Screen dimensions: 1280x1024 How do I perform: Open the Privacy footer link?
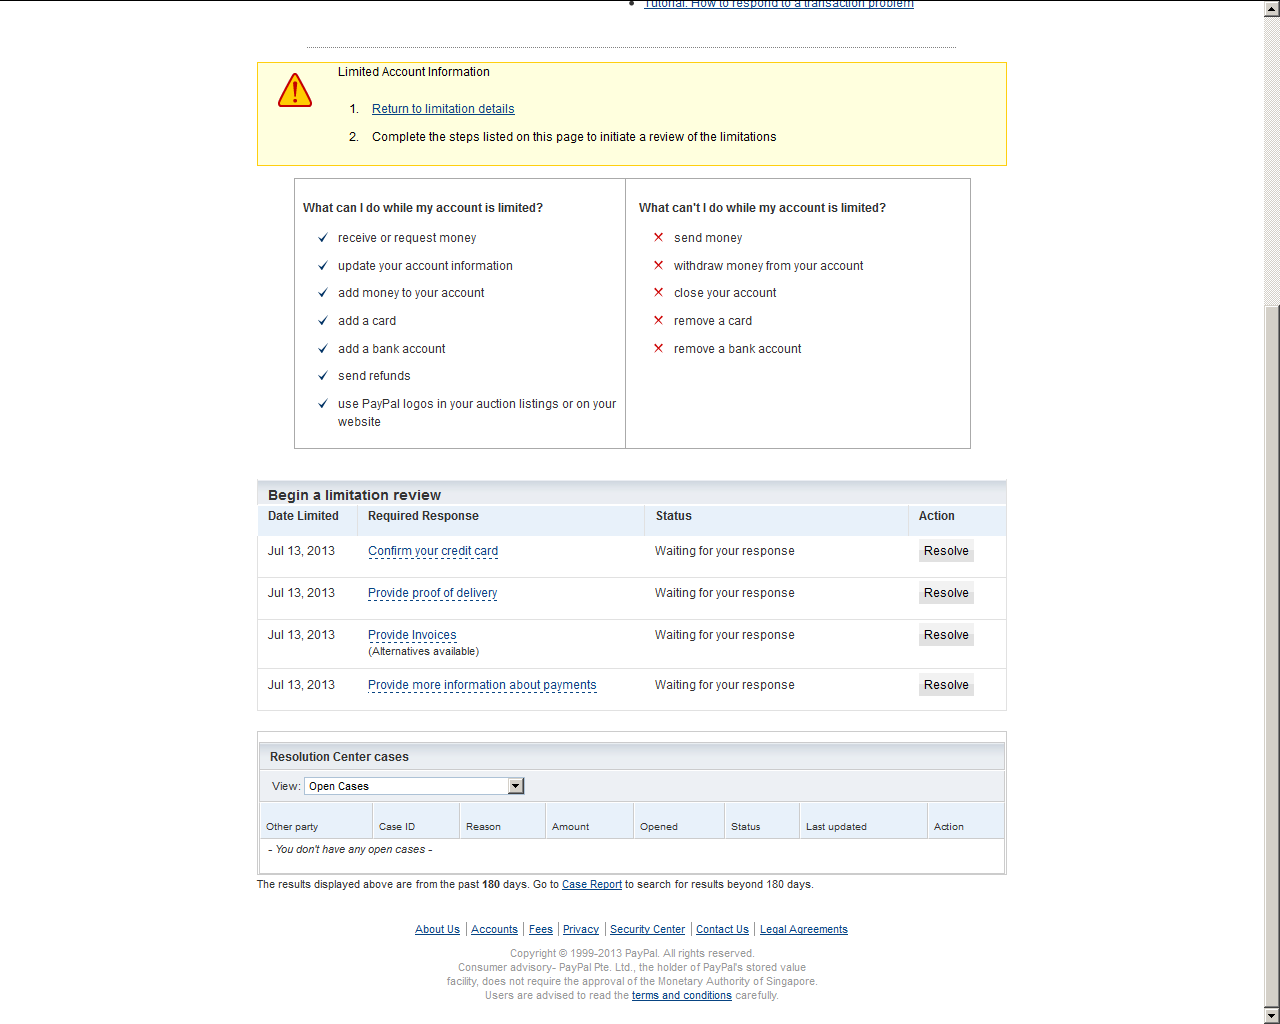pyautogui.click(x=581, y=930)
